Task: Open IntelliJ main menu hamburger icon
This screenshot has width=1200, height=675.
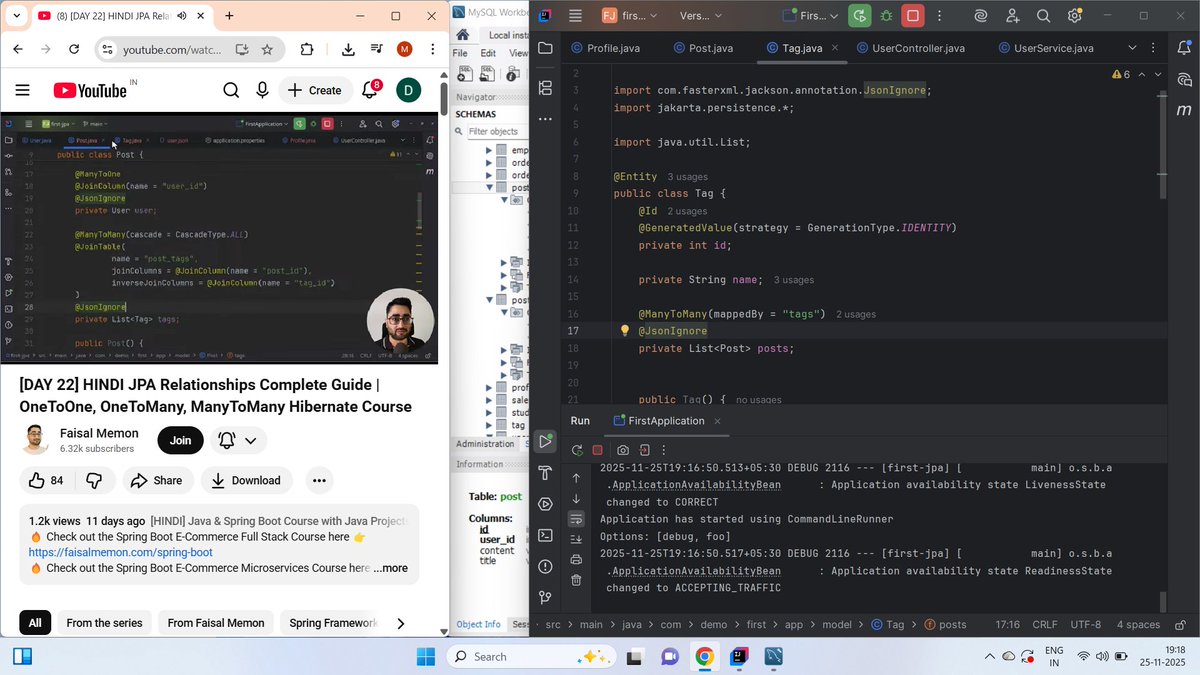Action: [575, 16]
